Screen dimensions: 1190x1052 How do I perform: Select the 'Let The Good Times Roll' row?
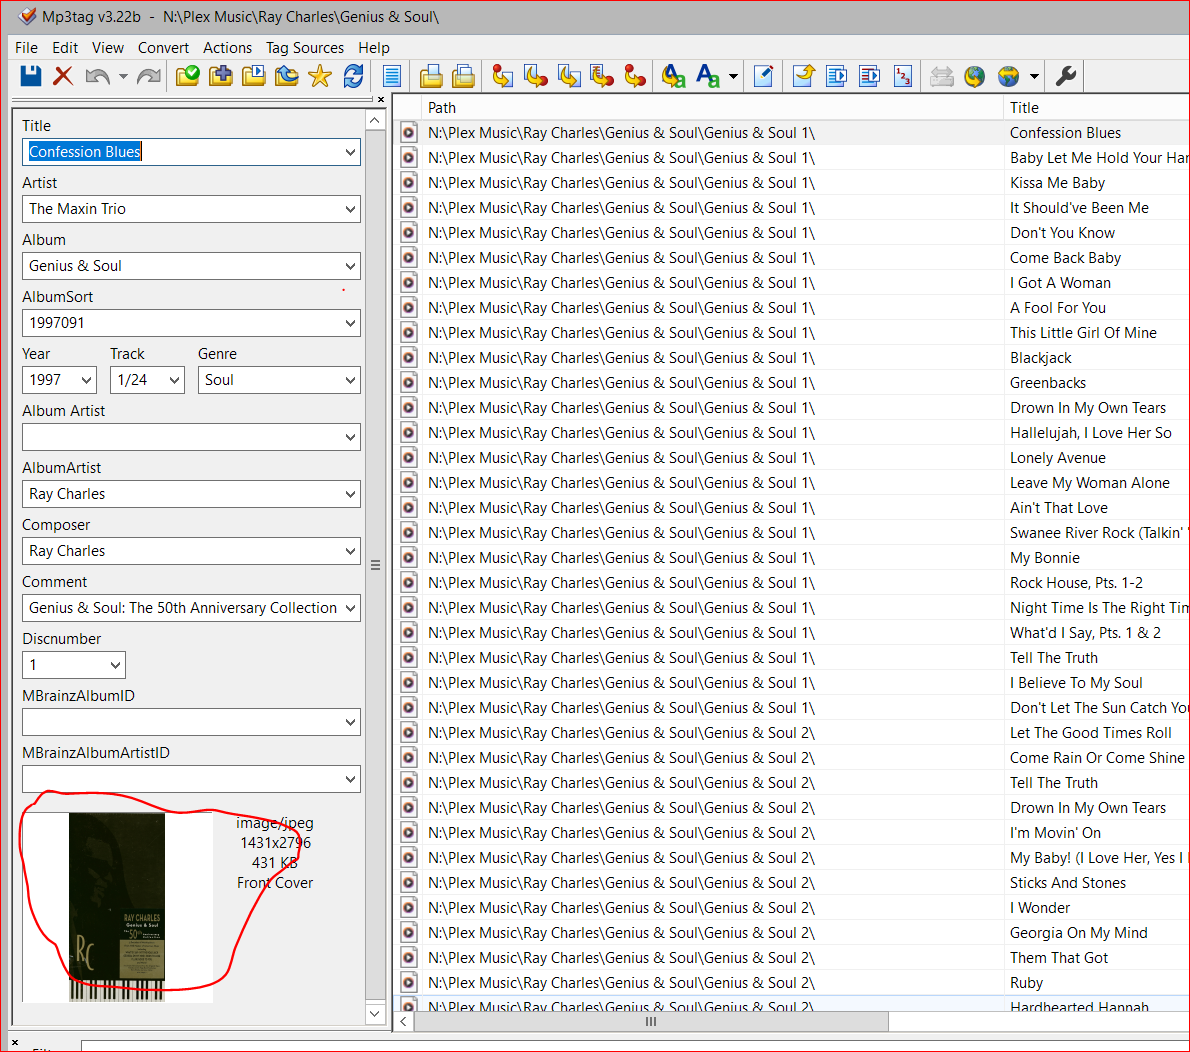792,732
